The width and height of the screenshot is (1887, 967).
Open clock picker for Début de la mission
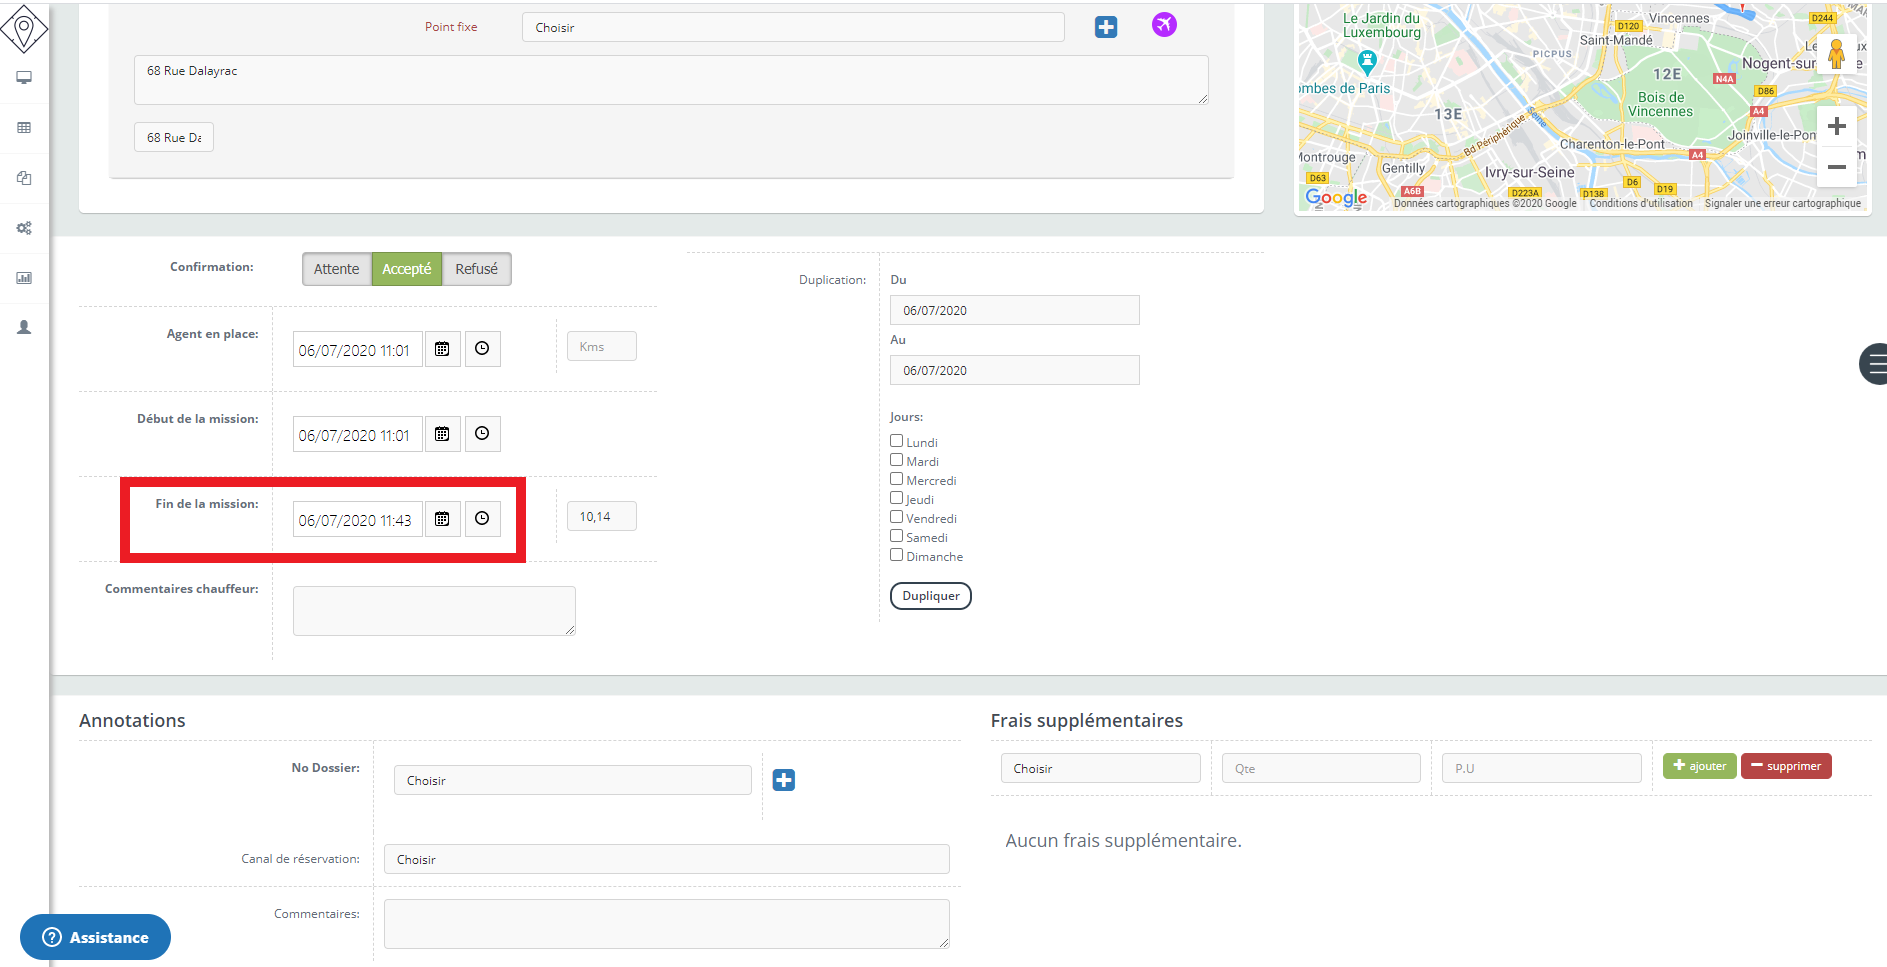point(482,434)
